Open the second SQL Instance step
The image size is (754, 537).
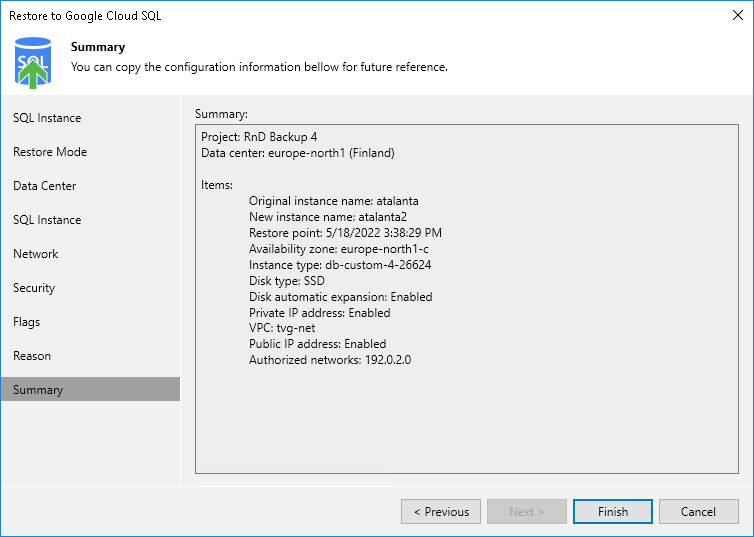[47, 220]
